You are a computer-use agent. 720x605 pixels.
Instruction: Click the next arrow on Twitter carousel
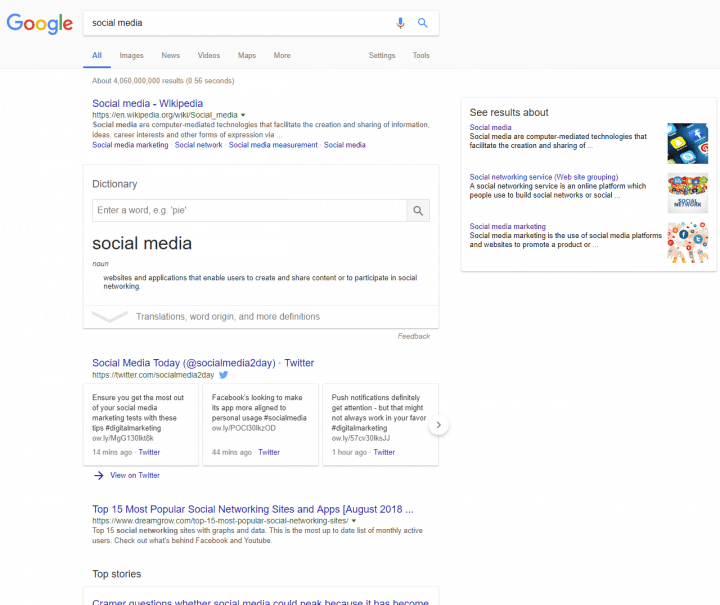(x=439, y=425)
